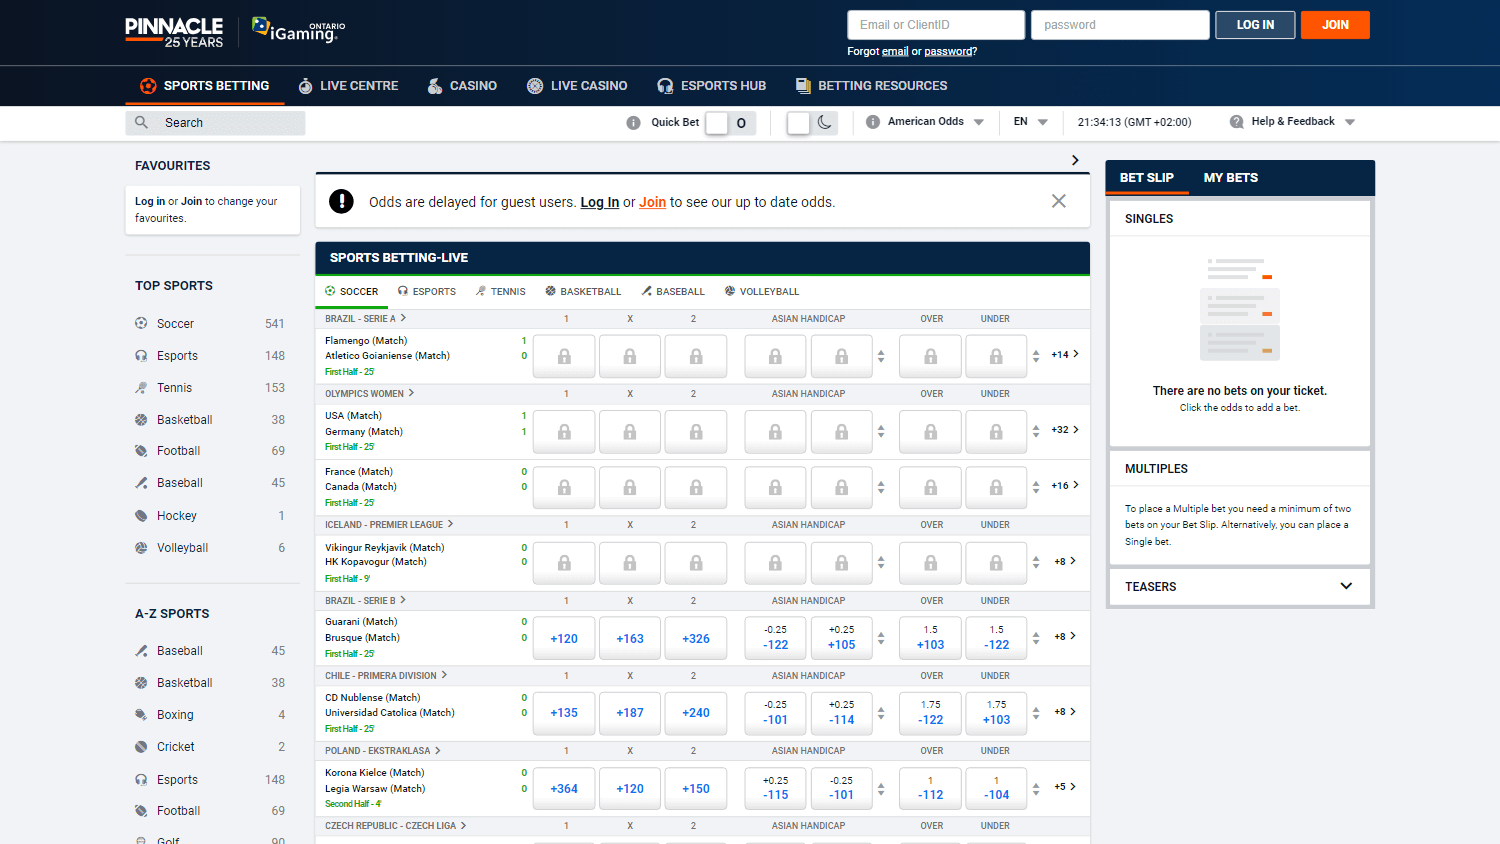Toggle the Quick Bet switch

(730, 123)
